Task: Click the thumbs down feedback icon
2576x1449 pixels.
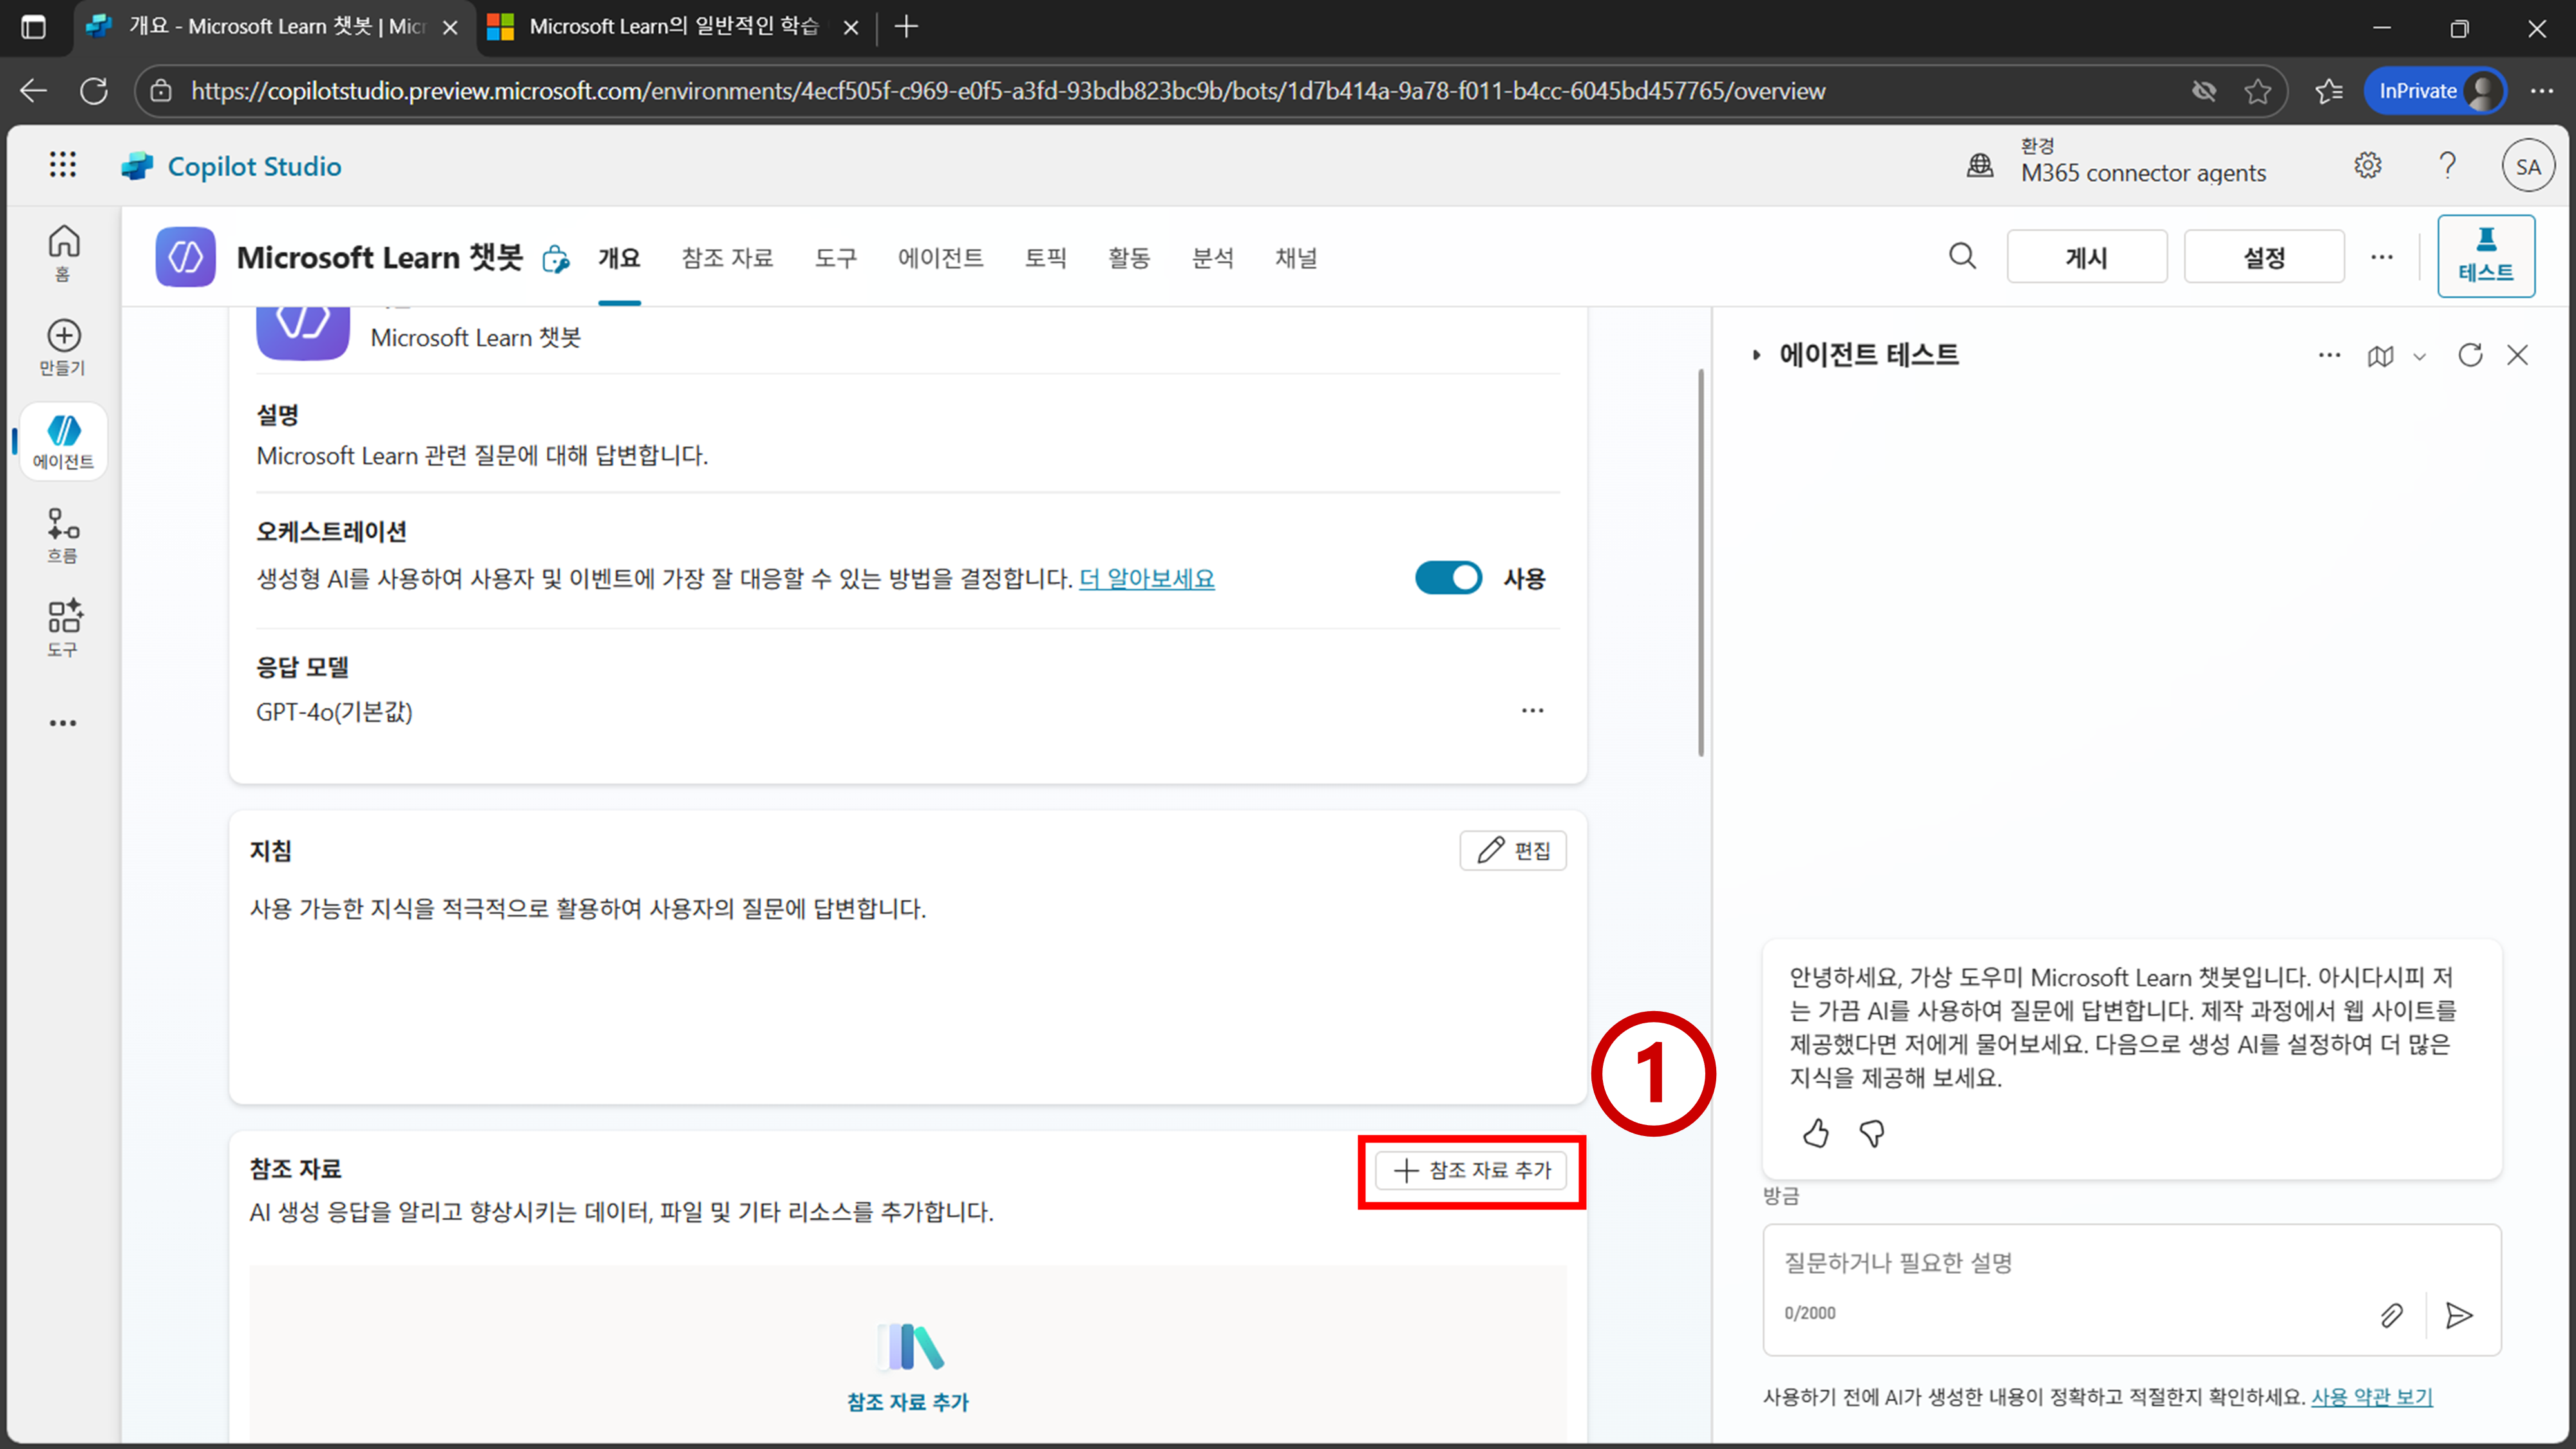Action: pos(1871,1133)
